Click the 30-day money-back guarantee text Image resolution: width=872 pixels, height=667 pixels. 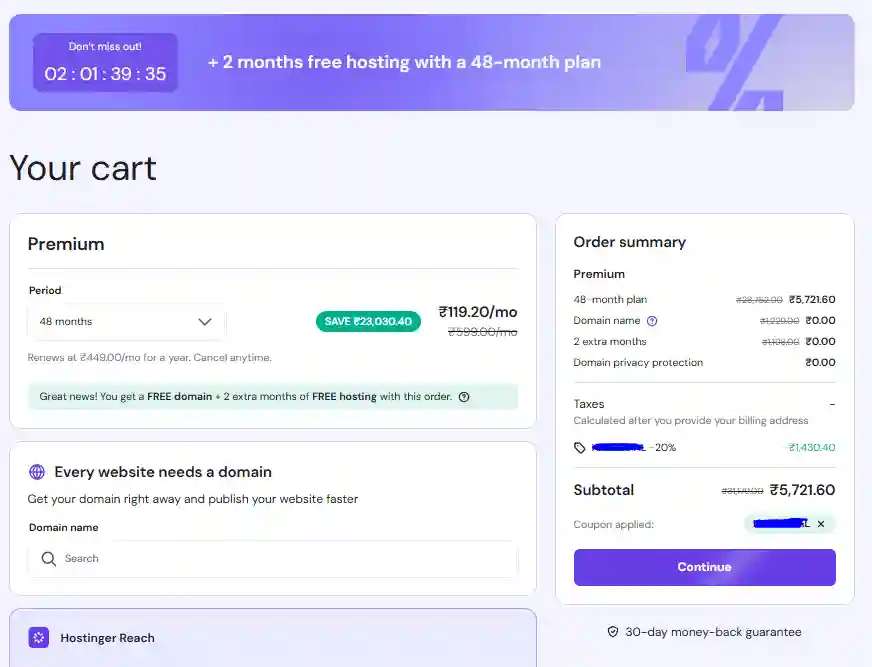tap(712, 632)
